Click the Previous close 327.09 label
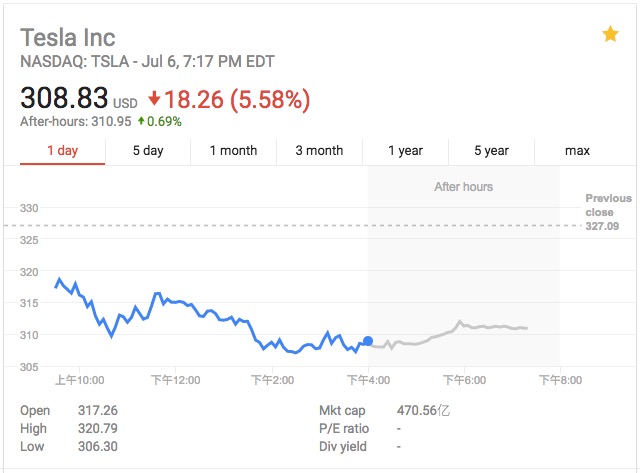This screenshot has width=640, height=473. tap(608, 212)
